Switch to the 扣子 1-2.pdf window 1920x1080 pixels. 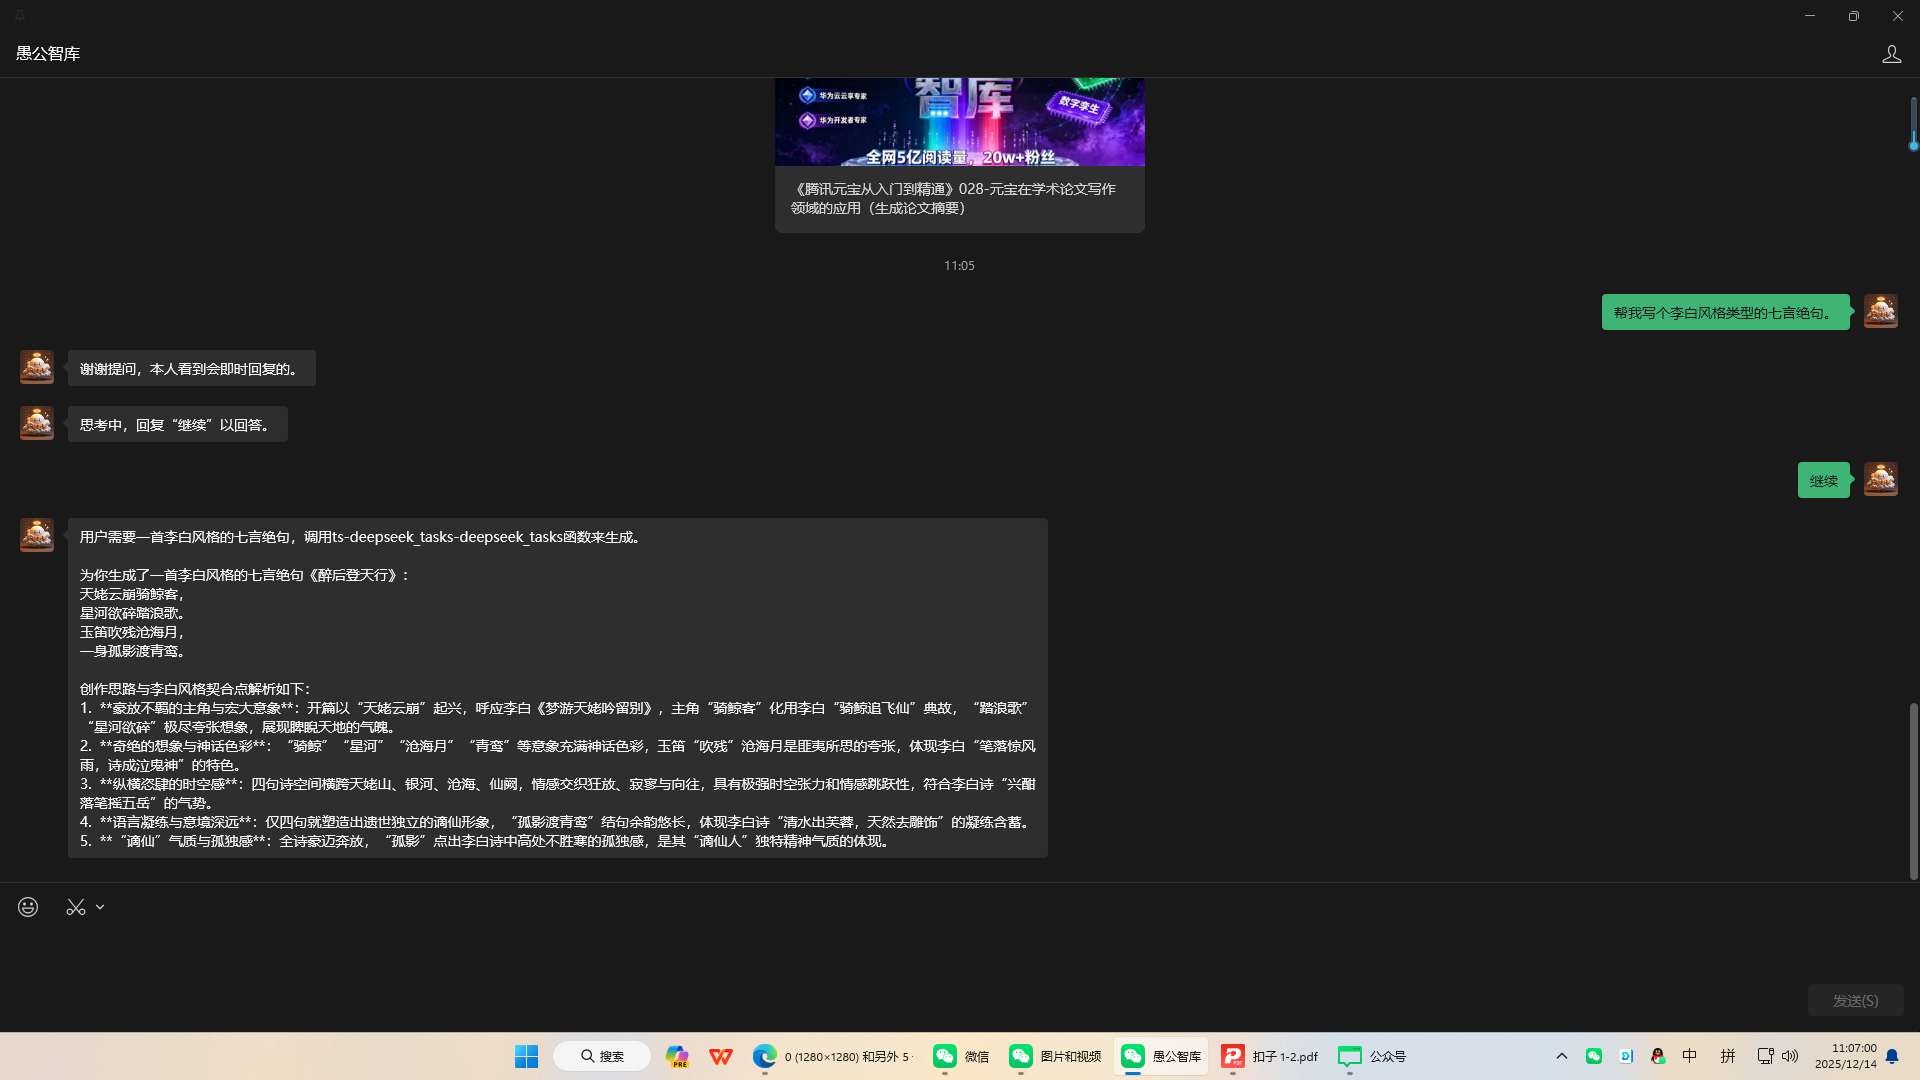tap(1268, 1056)
